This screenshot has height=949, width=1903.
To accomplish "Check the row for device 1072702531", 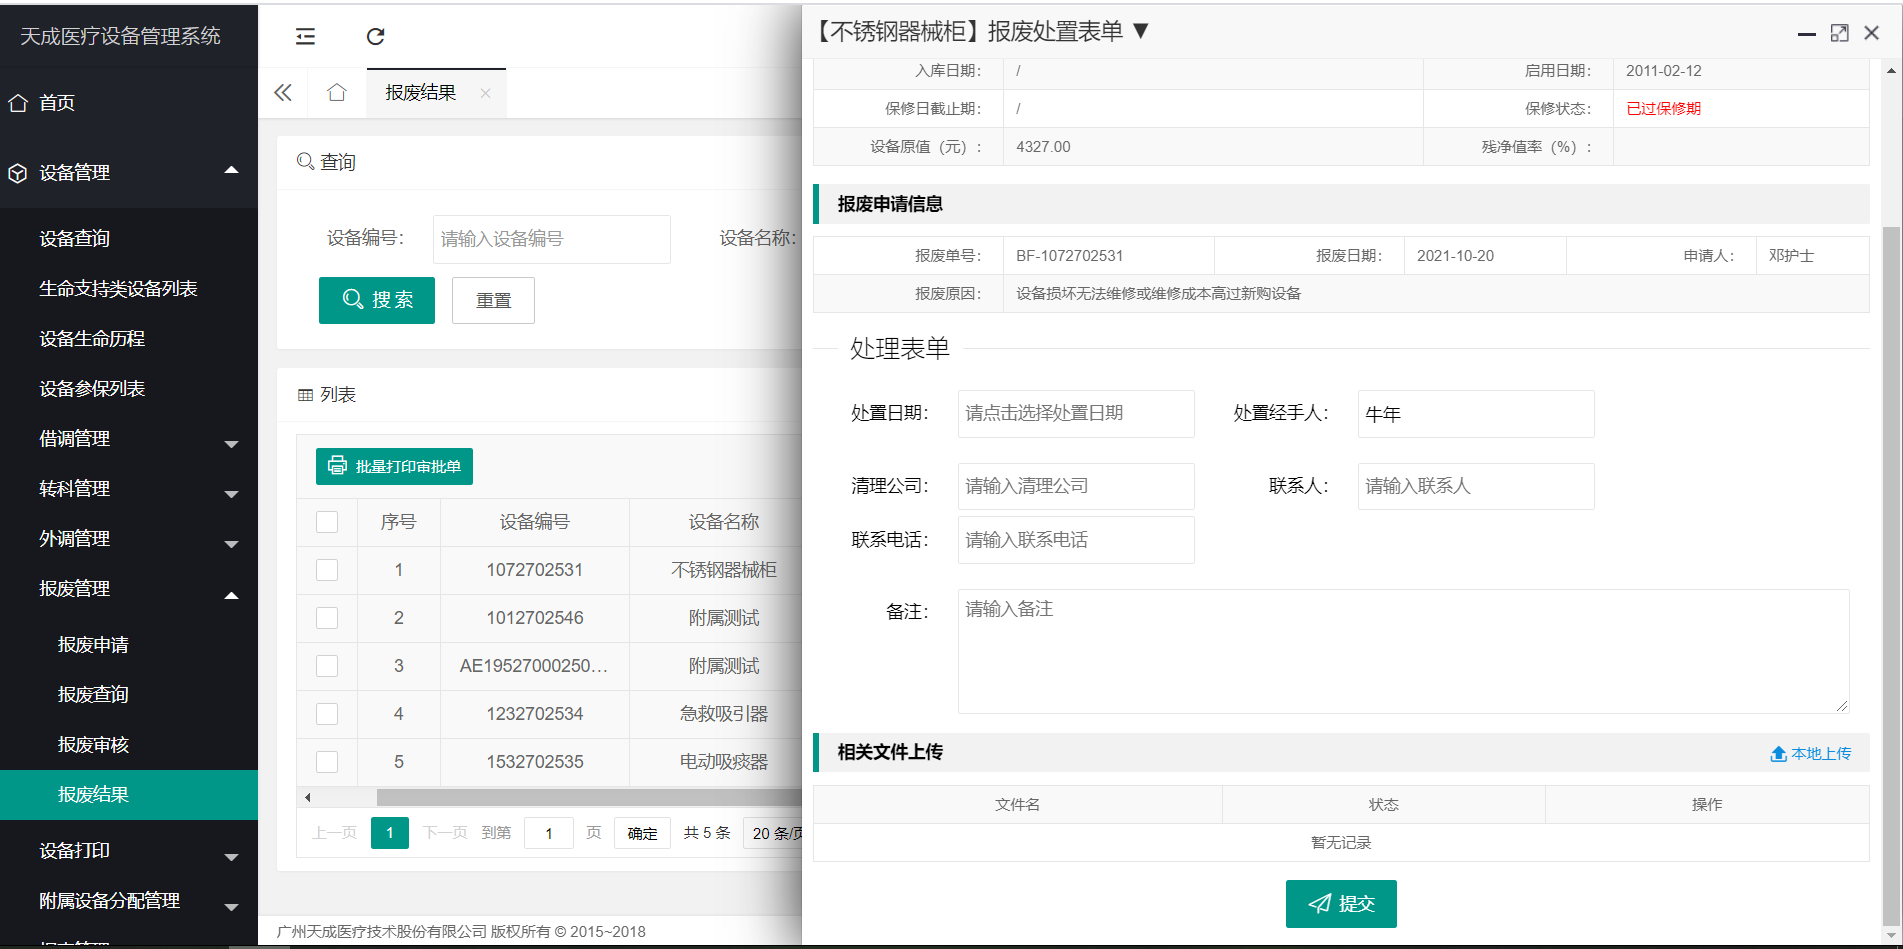I will [x=327, y=570].
